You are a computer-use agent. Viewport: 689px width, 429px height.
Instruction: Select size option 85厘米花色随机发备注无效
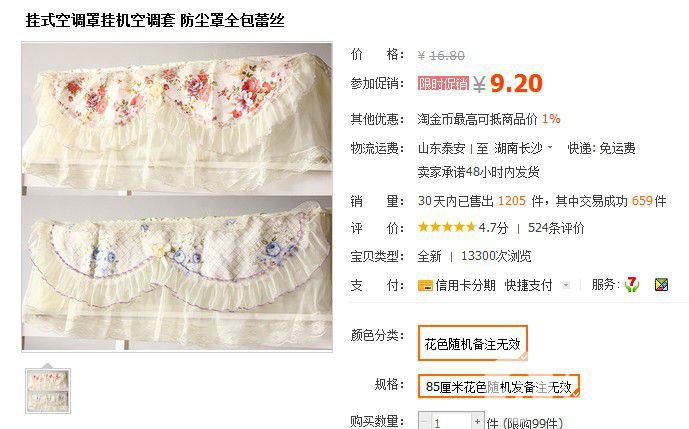(x=499, y=386)
